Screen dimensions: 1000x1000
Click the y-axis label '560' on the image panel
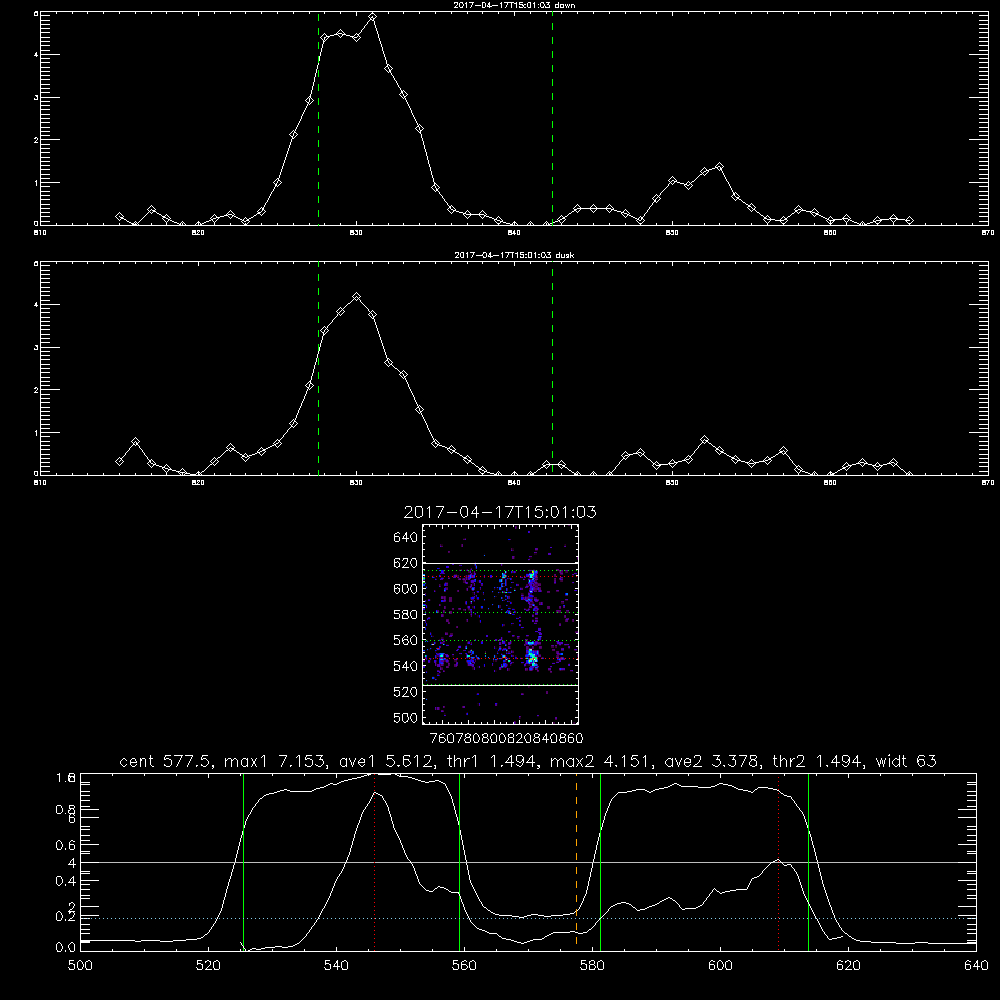pos(405,640)
